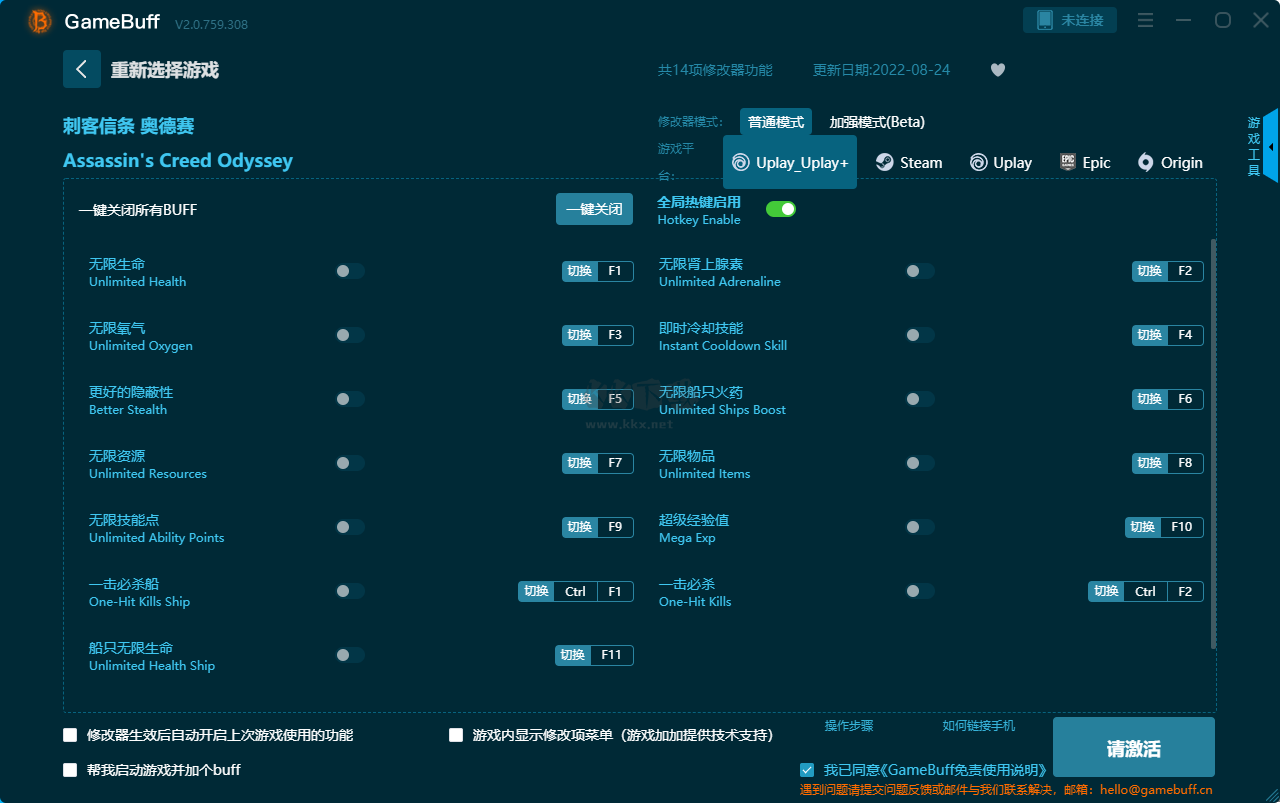The width and height of the screenshot is (1280, 803).
Task: Open the hamburger menu in the title bar
Action: [x=1146, y=20]
